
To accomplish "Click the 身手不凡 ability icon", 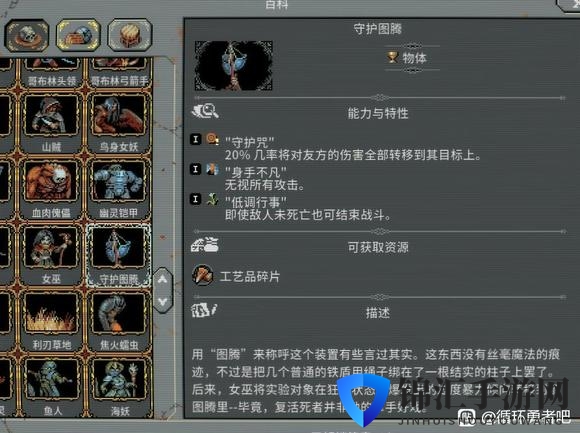I will [x=212, y=169].
